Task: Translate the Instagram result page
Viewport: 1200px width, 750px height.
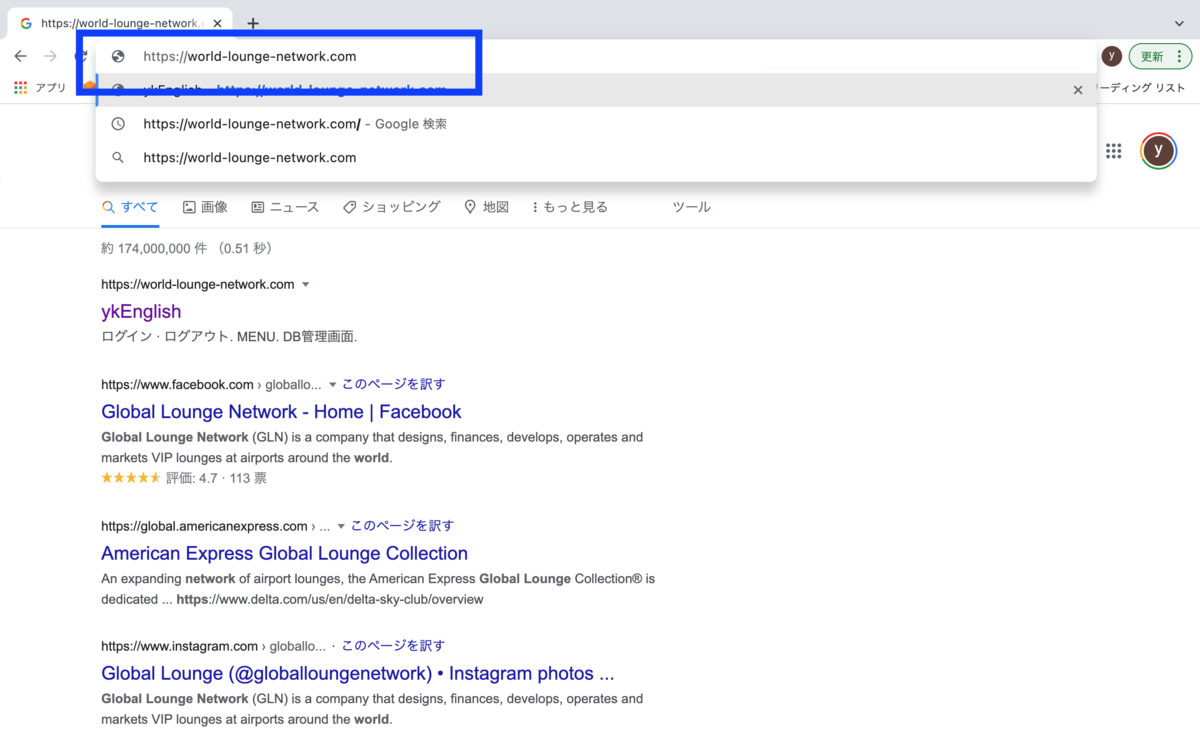Action: (393, 646)
